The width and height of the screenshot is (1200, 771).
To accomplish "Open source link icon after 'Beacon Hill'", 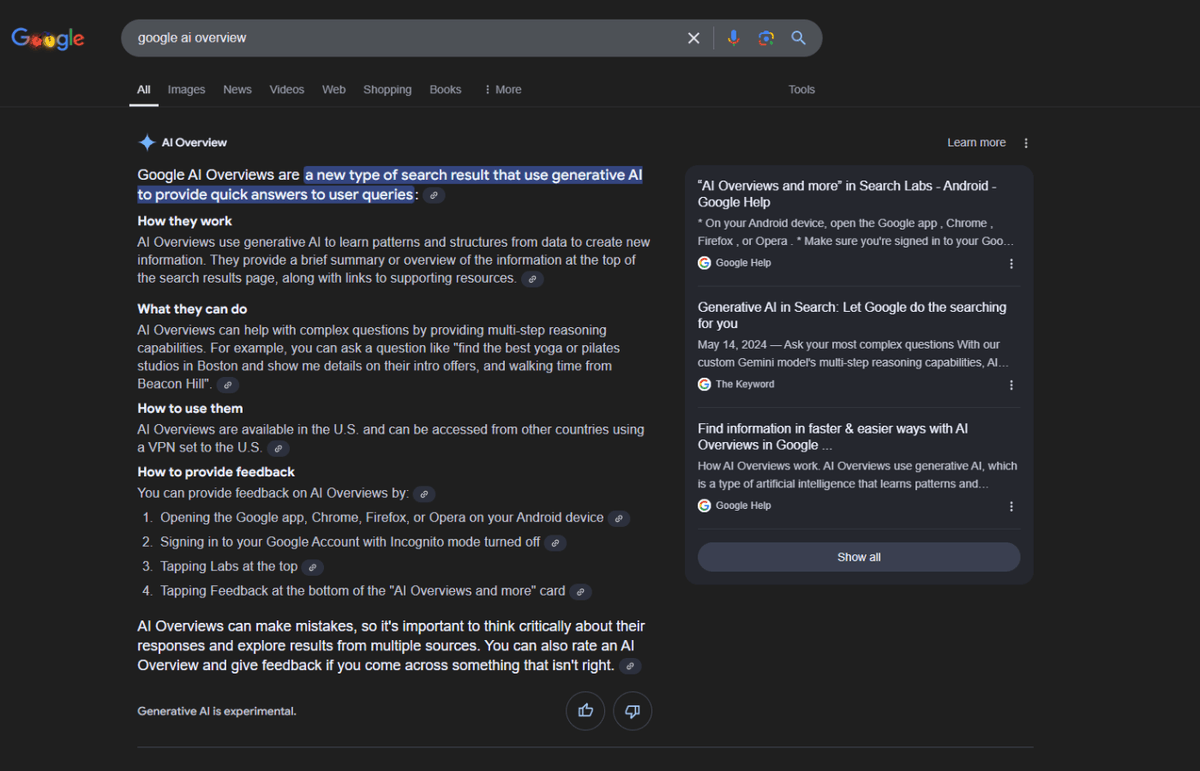I will 228,385.
